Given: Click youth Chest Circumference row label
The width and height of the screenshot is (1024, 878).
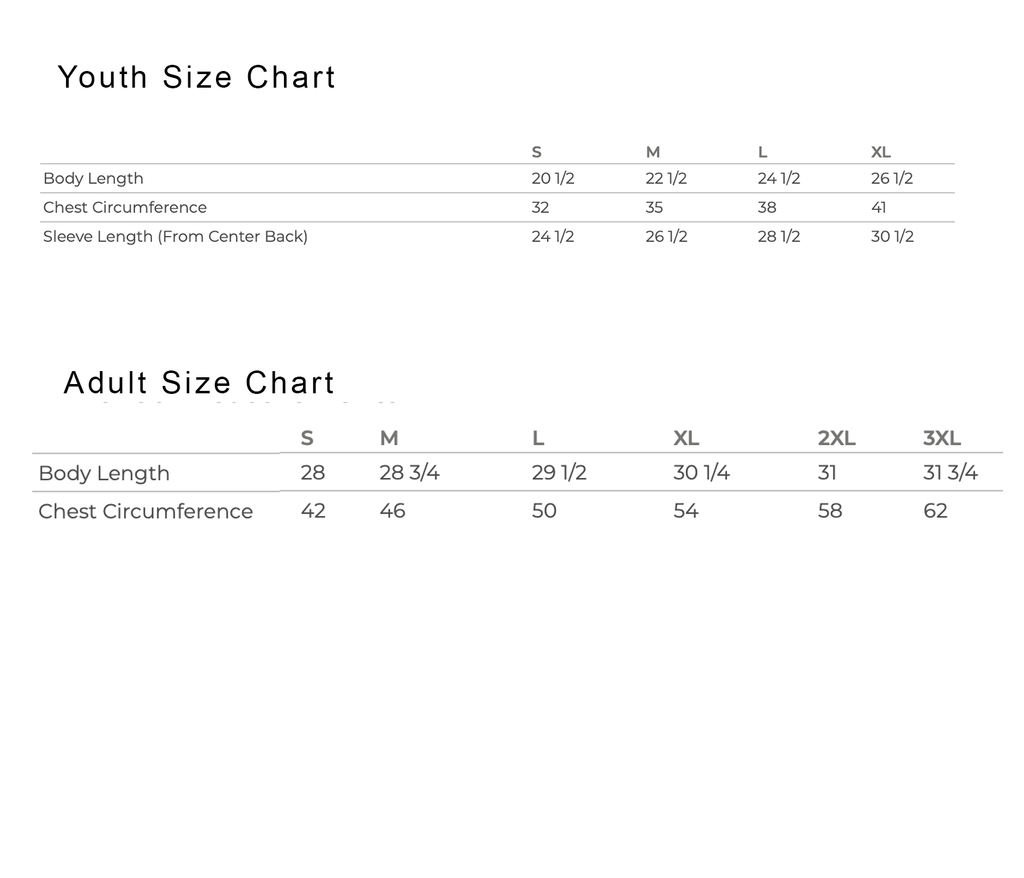Looking at the screenshot, I should (x=125, y=207).
